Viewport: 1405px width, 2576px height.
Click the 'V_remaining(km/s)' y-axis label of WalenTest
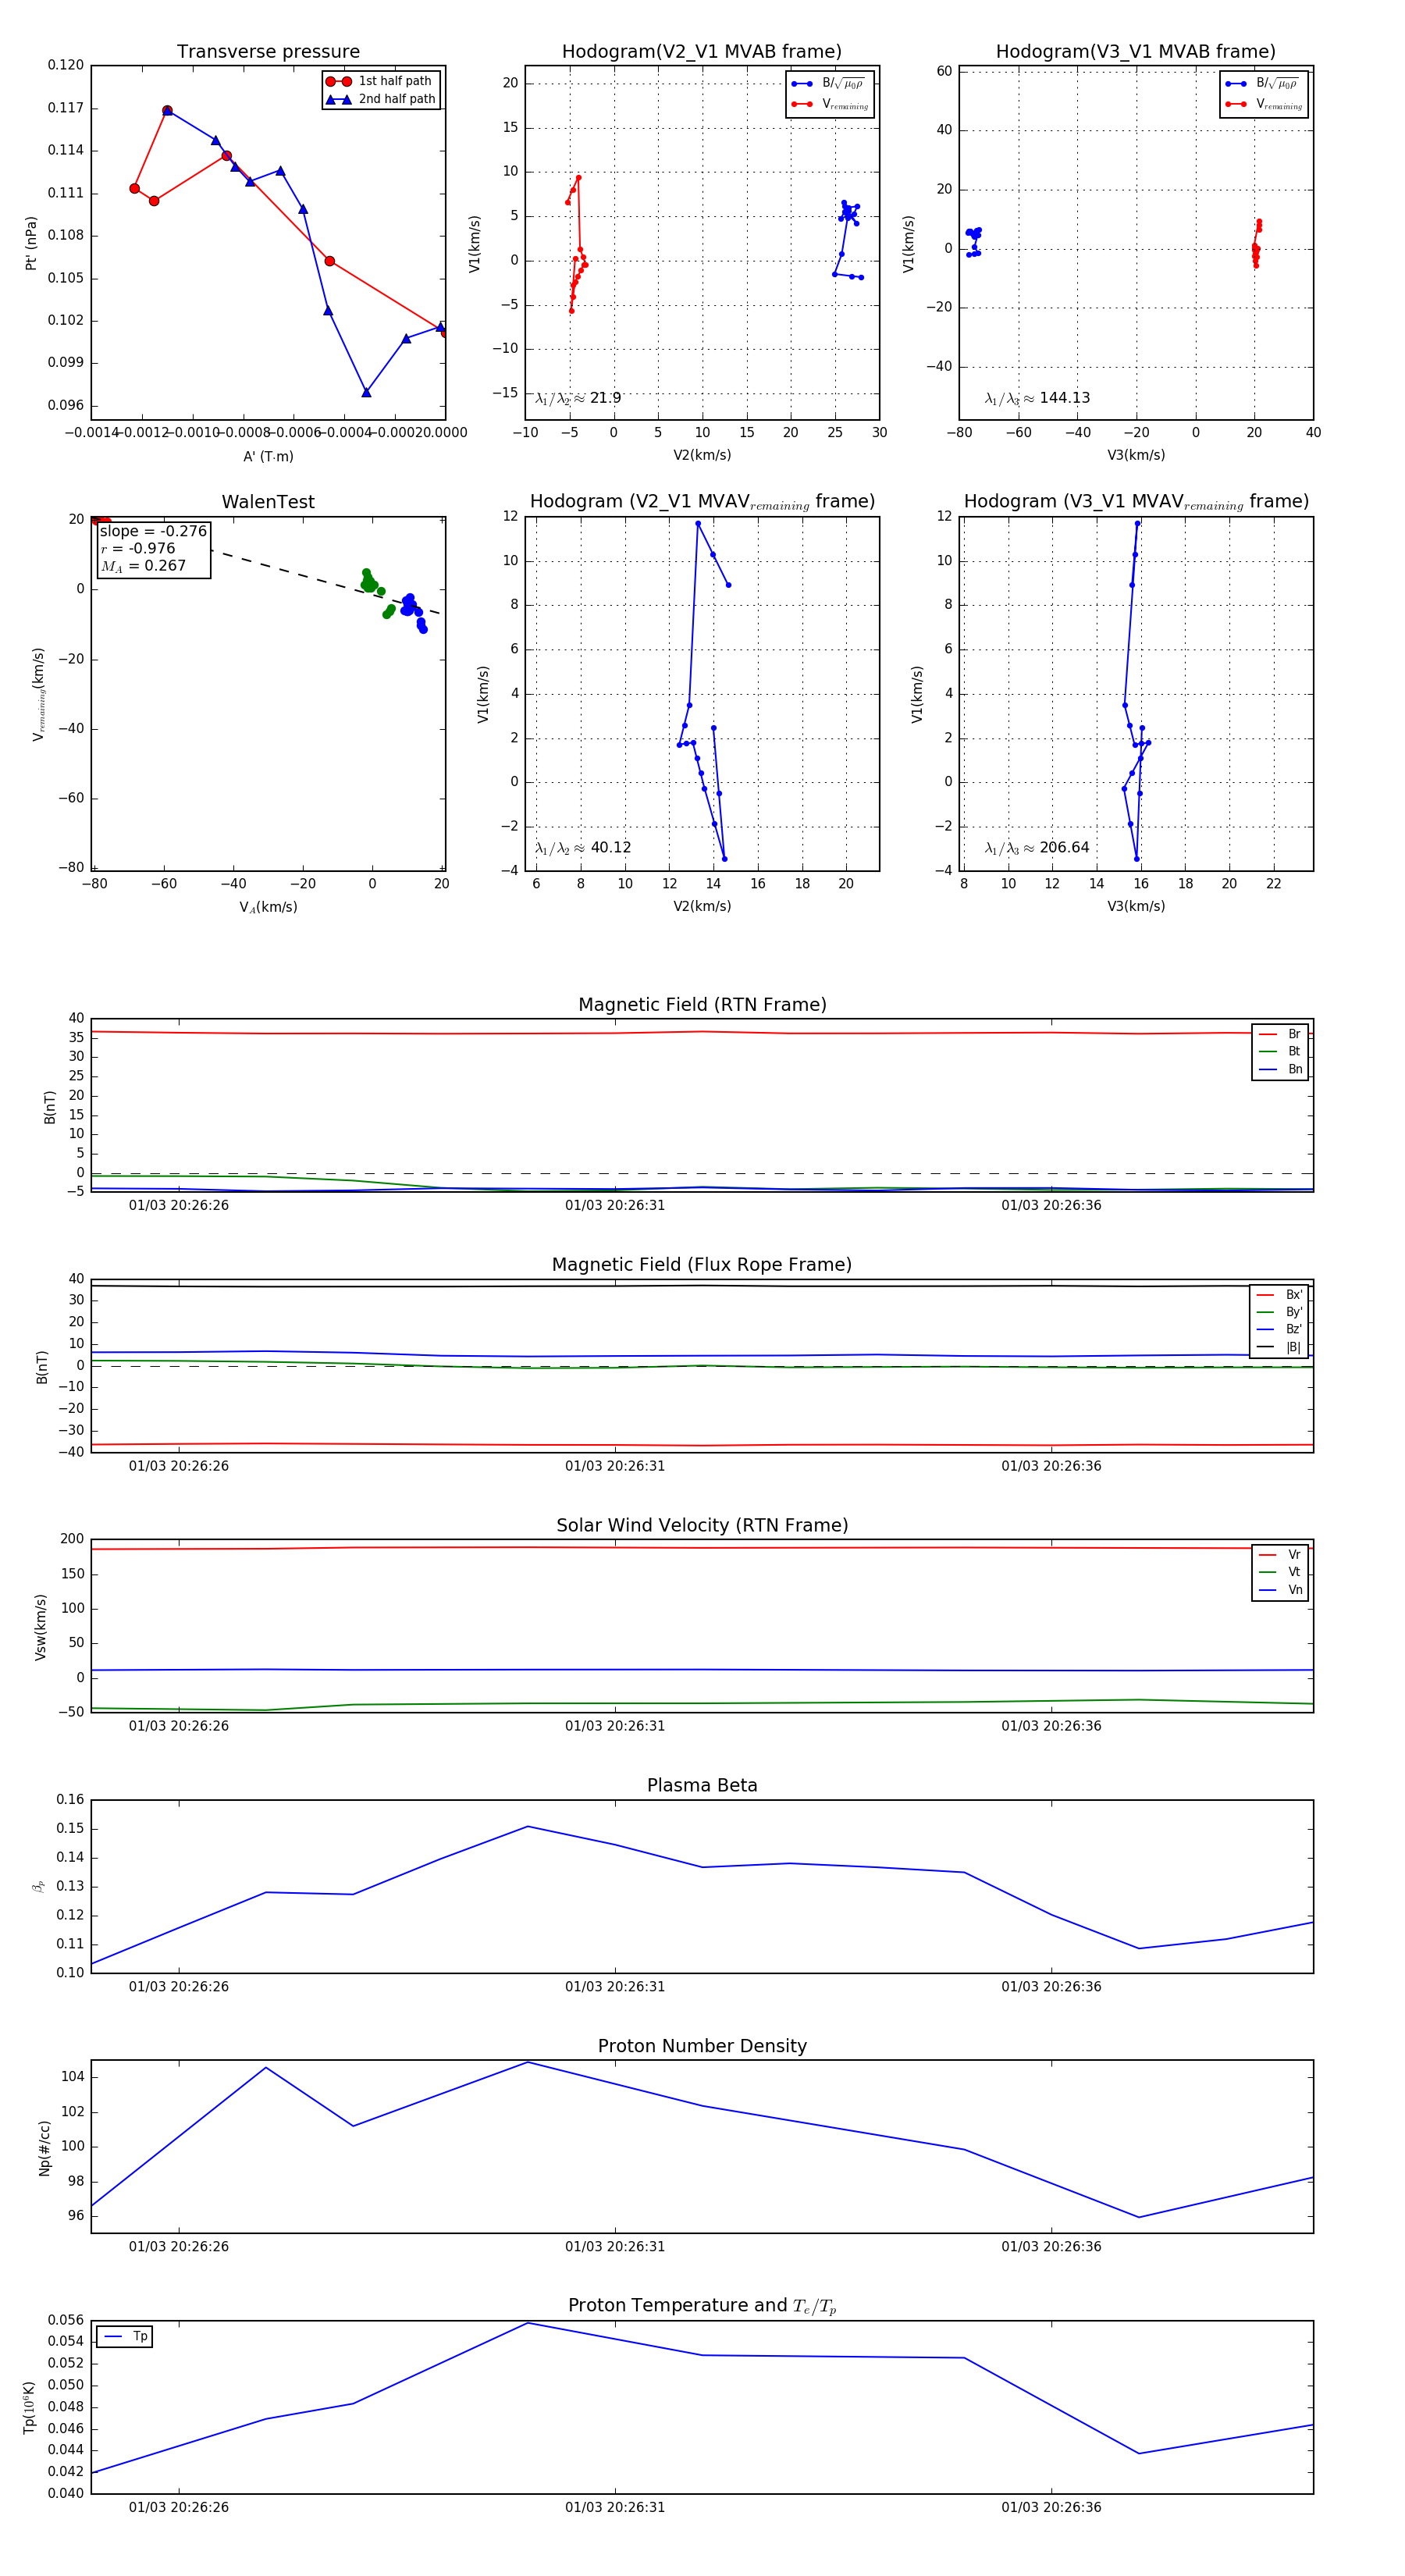click(x=39, y=694)
